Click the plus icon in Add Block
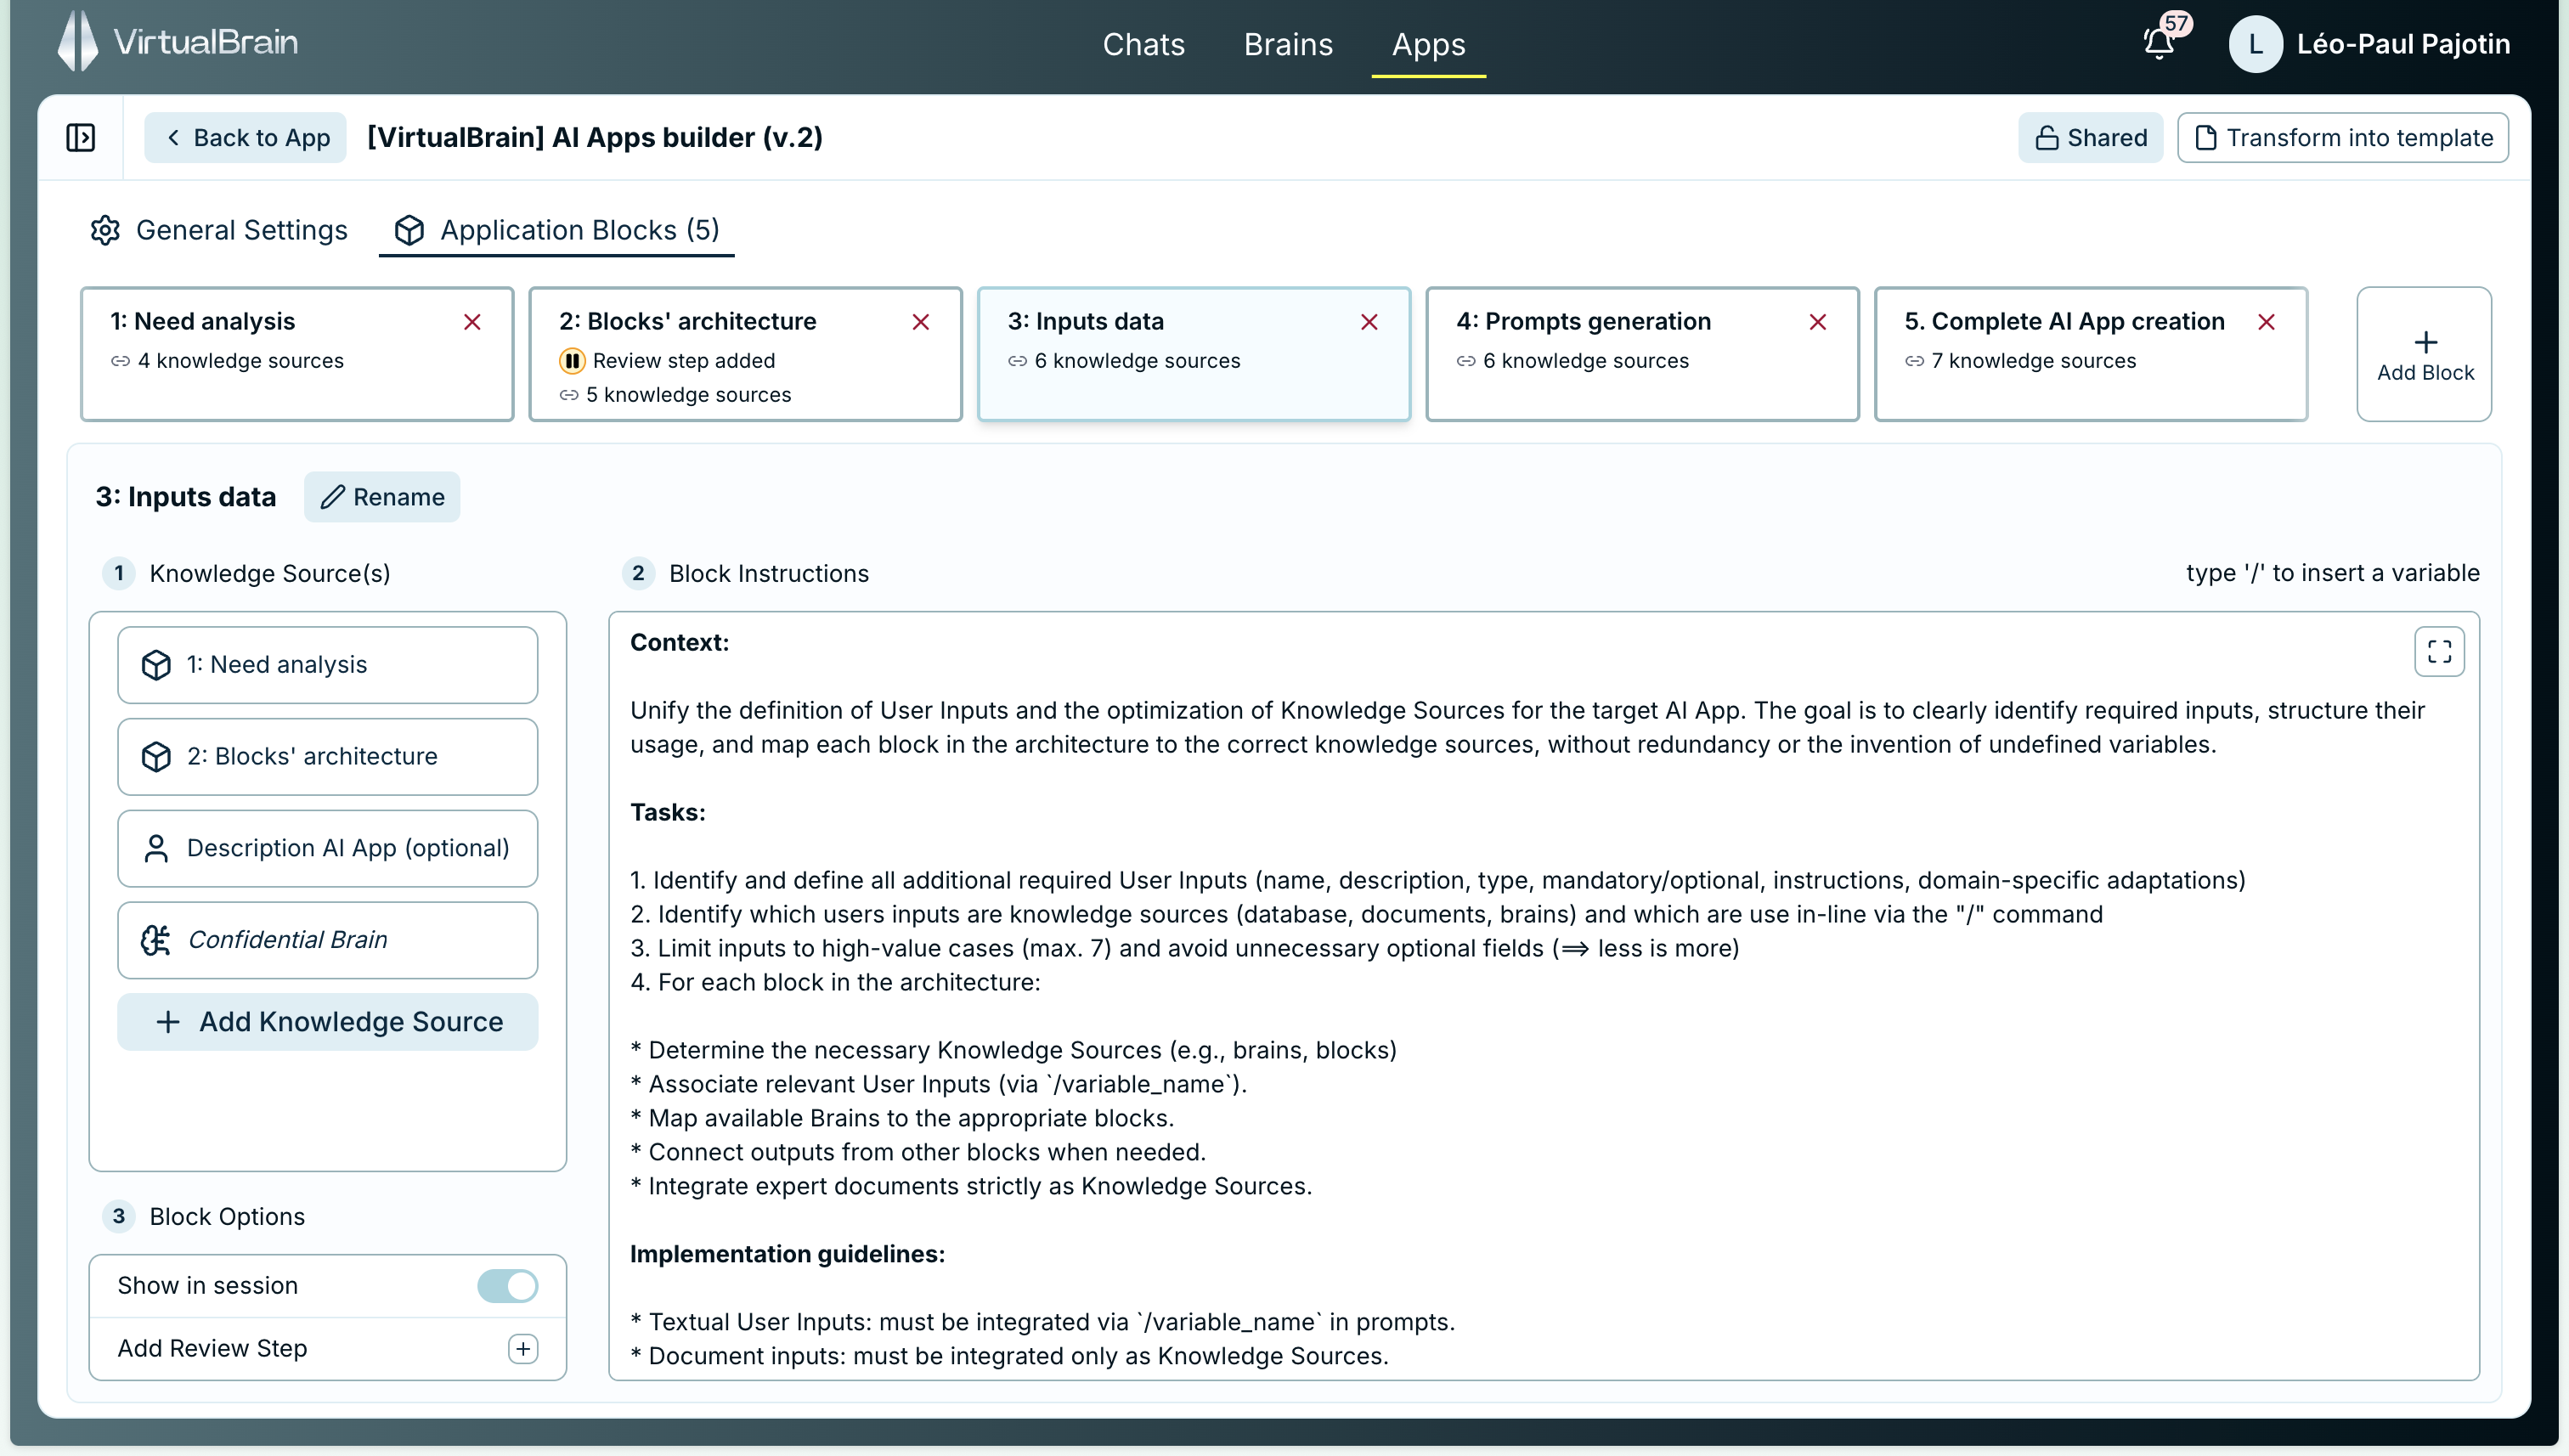Screen dimensions: 2569x1456 2425,342
